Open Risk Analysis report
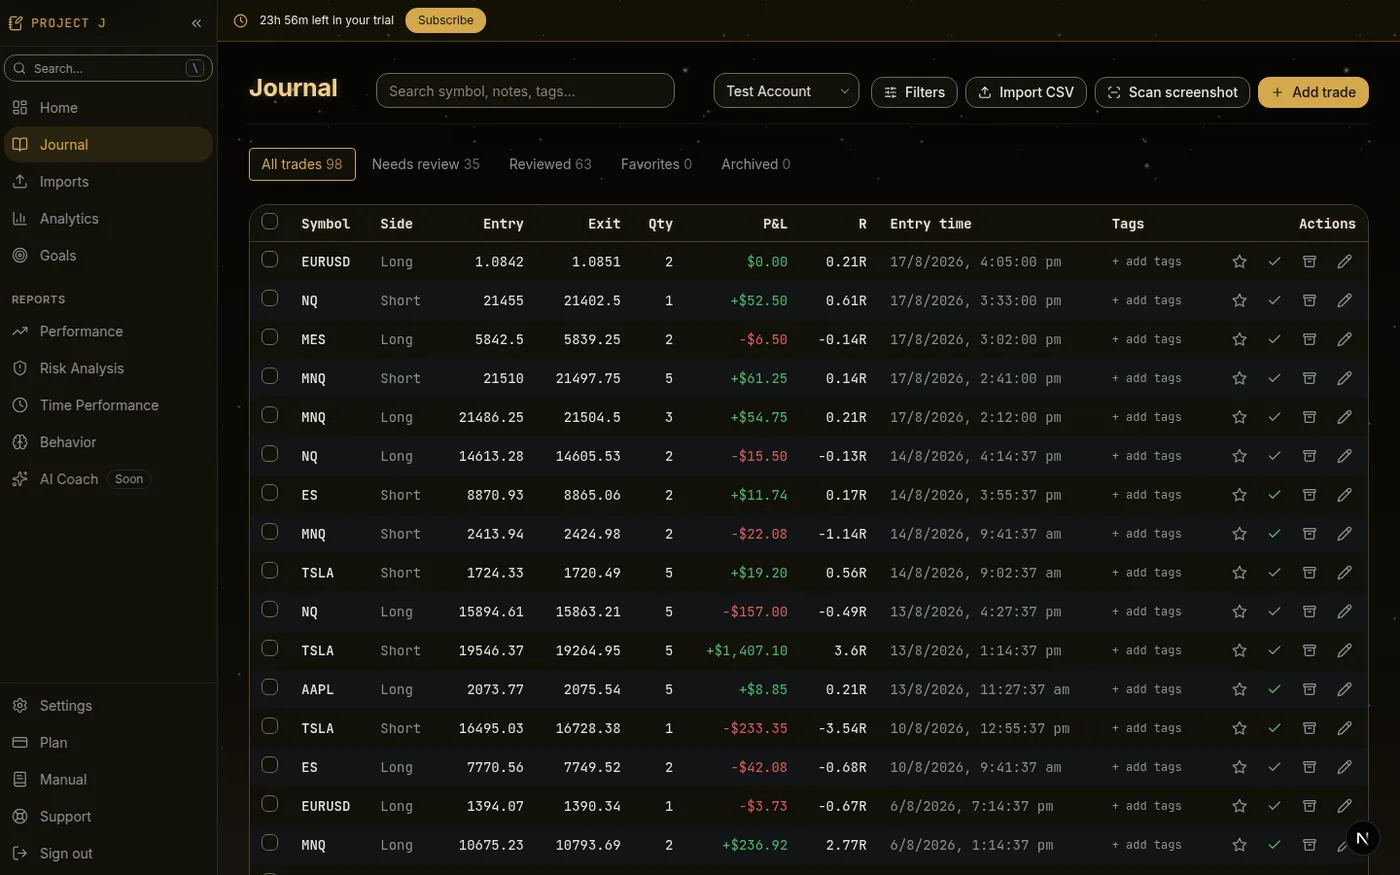This screenshot has height=875, width=1400. pos(108,368)
